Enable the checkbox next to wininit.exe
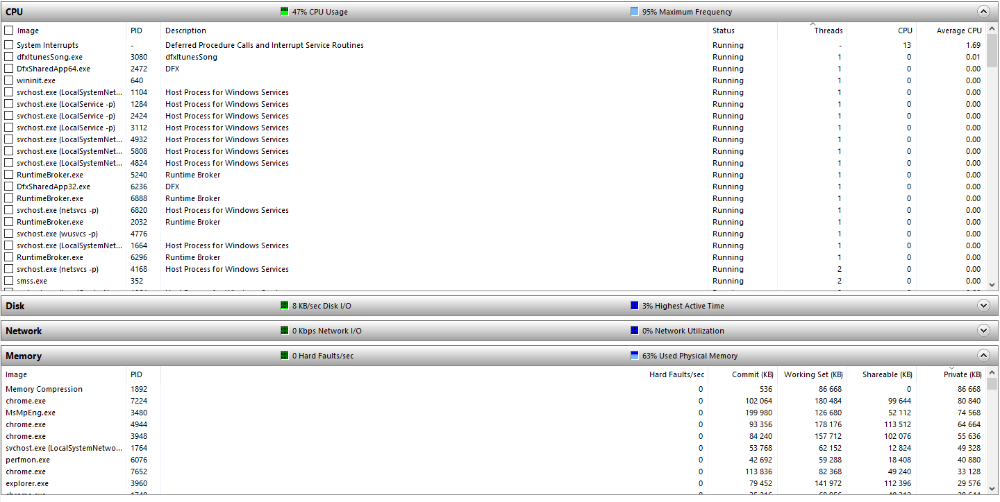Viewport: 1000px width, 502px height. tap(8, 80)
